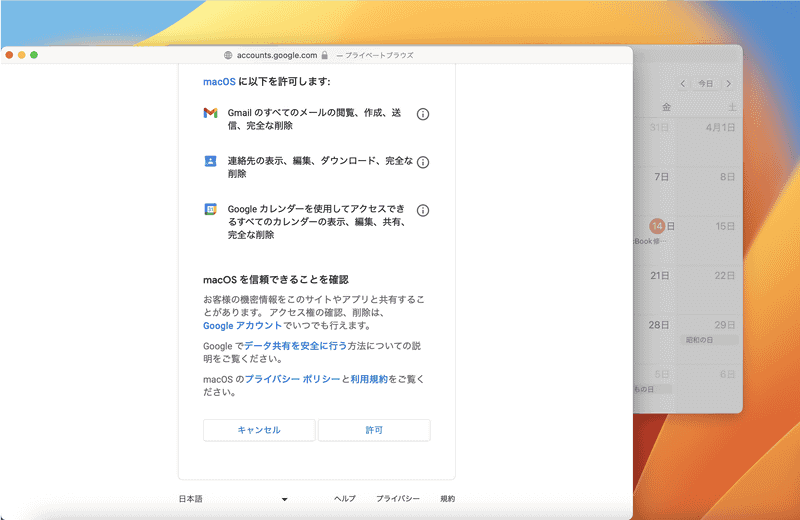800x520 pixels.
Task: Select 28日 in Calendar window
Action: coord(659,325)
